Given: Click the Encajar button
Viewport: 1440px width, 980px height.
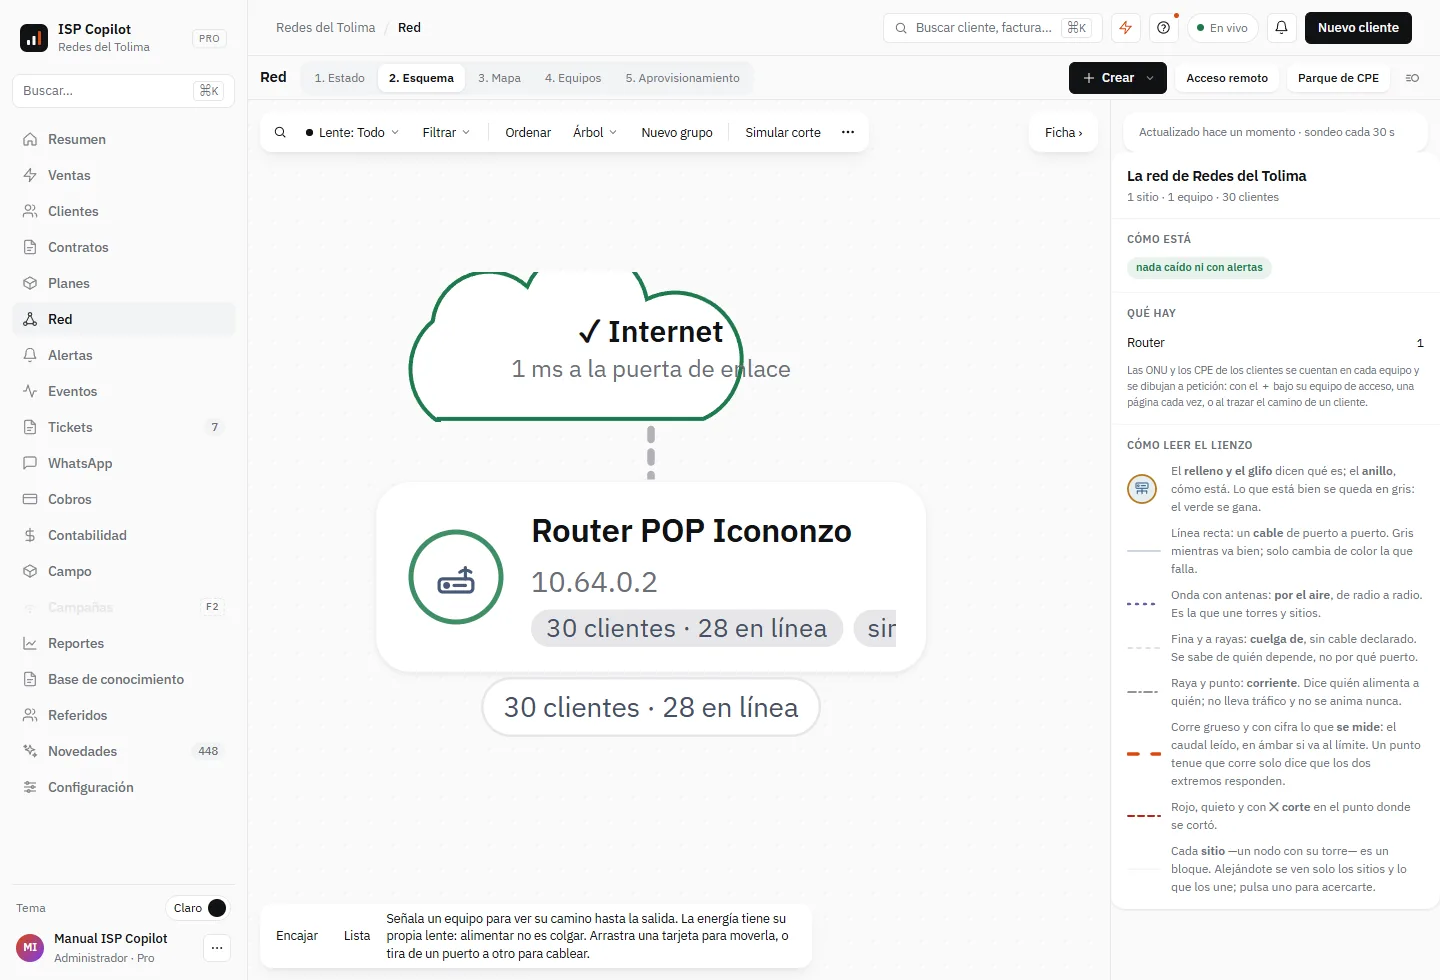Looking at the screenshot, I should coord(297,936).
